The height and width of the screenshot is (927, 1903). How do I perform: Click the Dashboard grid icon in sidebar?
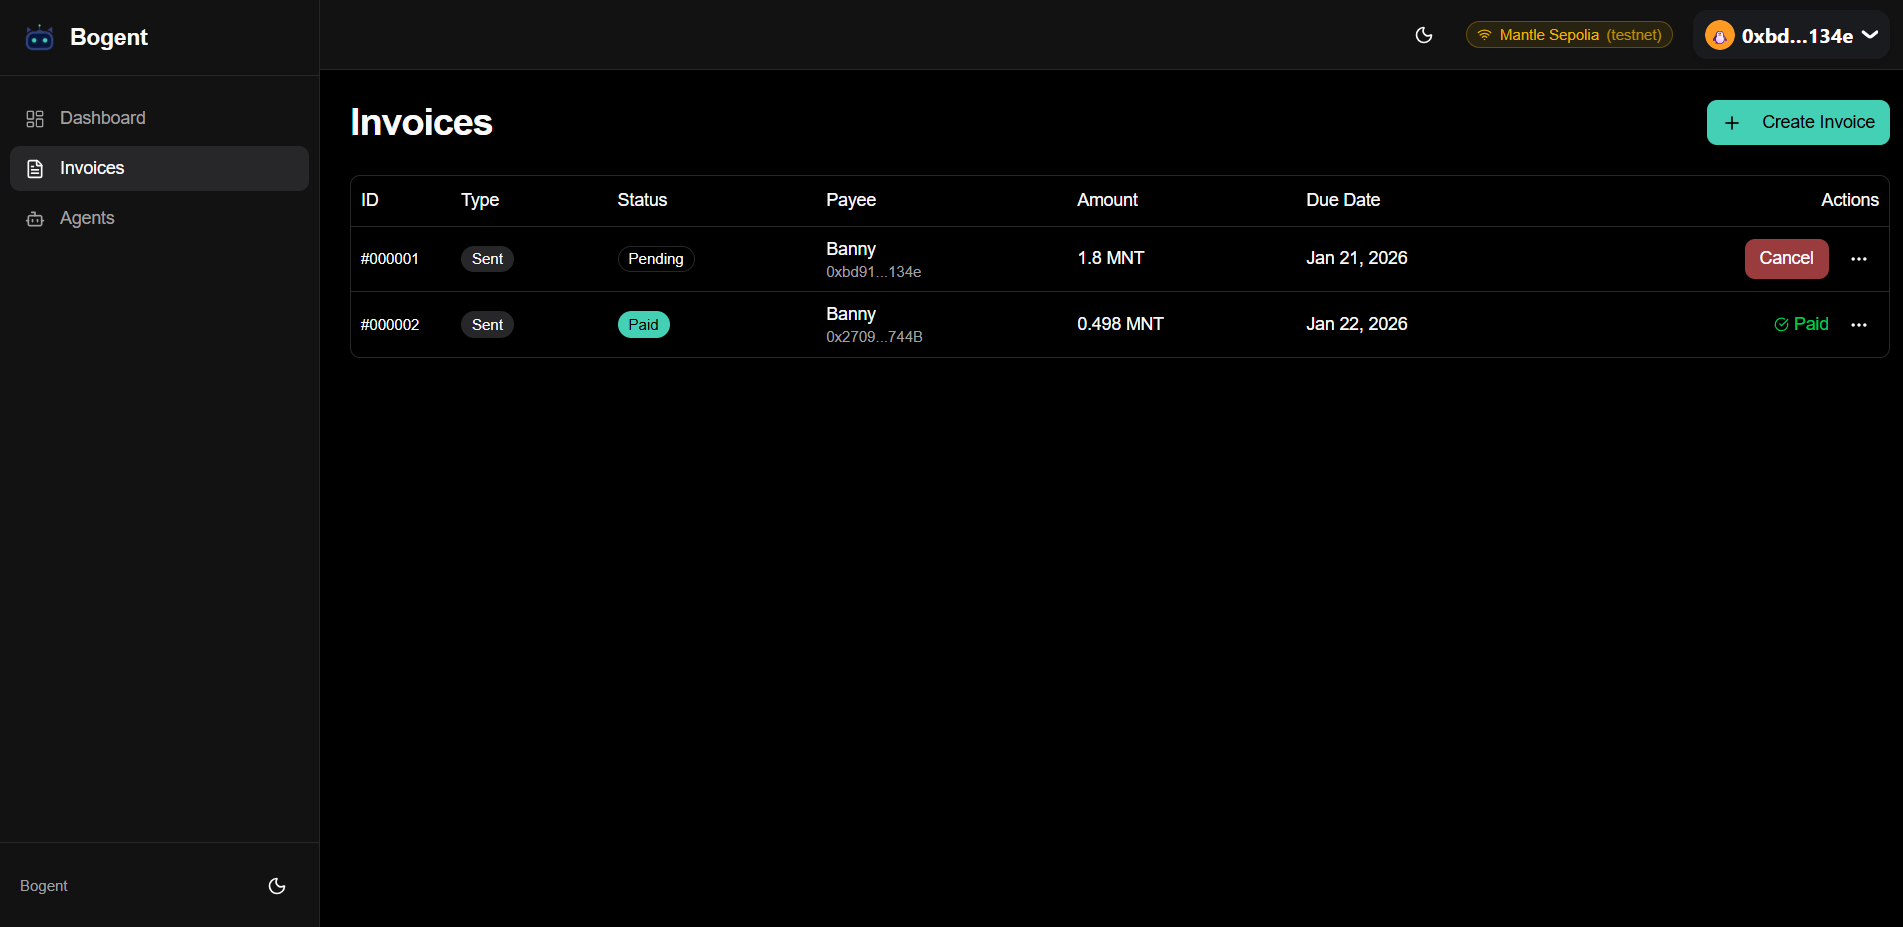[35, 119]
